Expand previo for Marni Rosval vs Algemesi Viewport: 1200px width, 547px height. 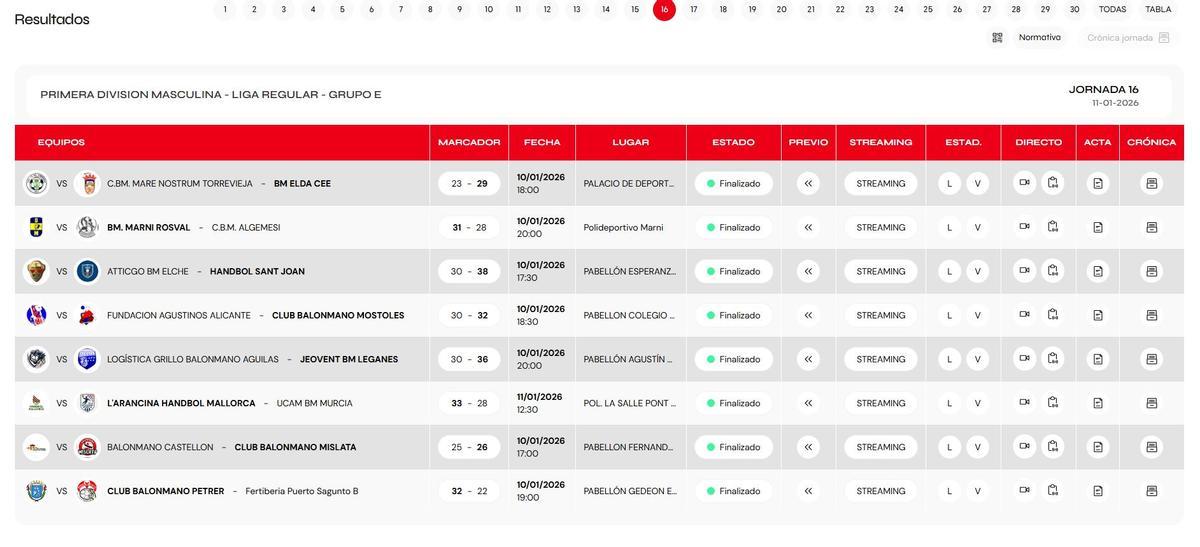pos(808,227)
